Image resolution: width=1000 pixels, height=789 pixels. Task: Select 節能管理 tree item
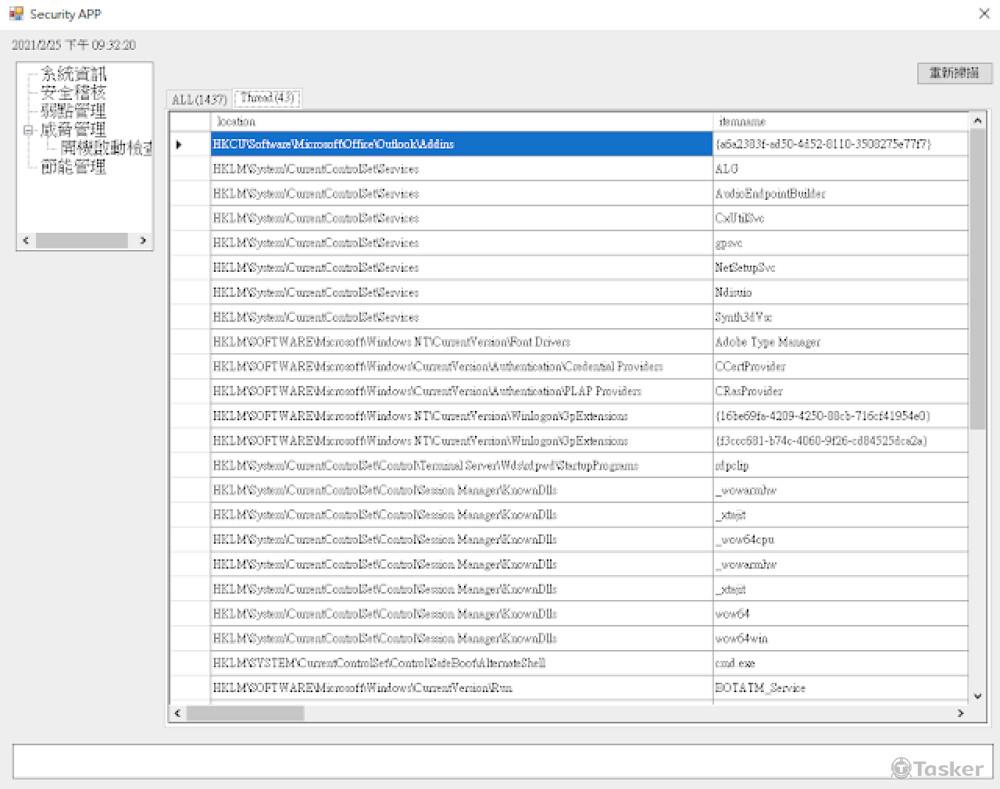click(73, 167)
